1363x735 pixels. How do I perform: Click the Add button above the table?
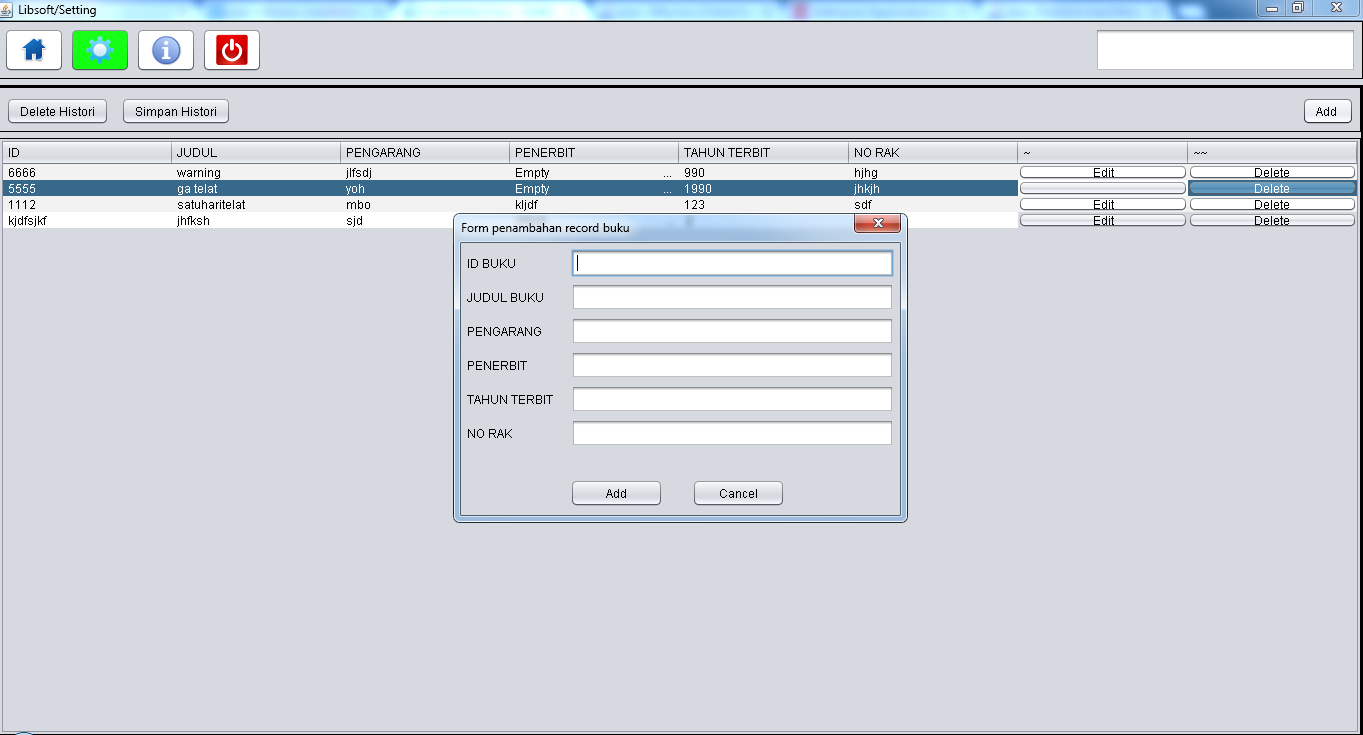1327,111
